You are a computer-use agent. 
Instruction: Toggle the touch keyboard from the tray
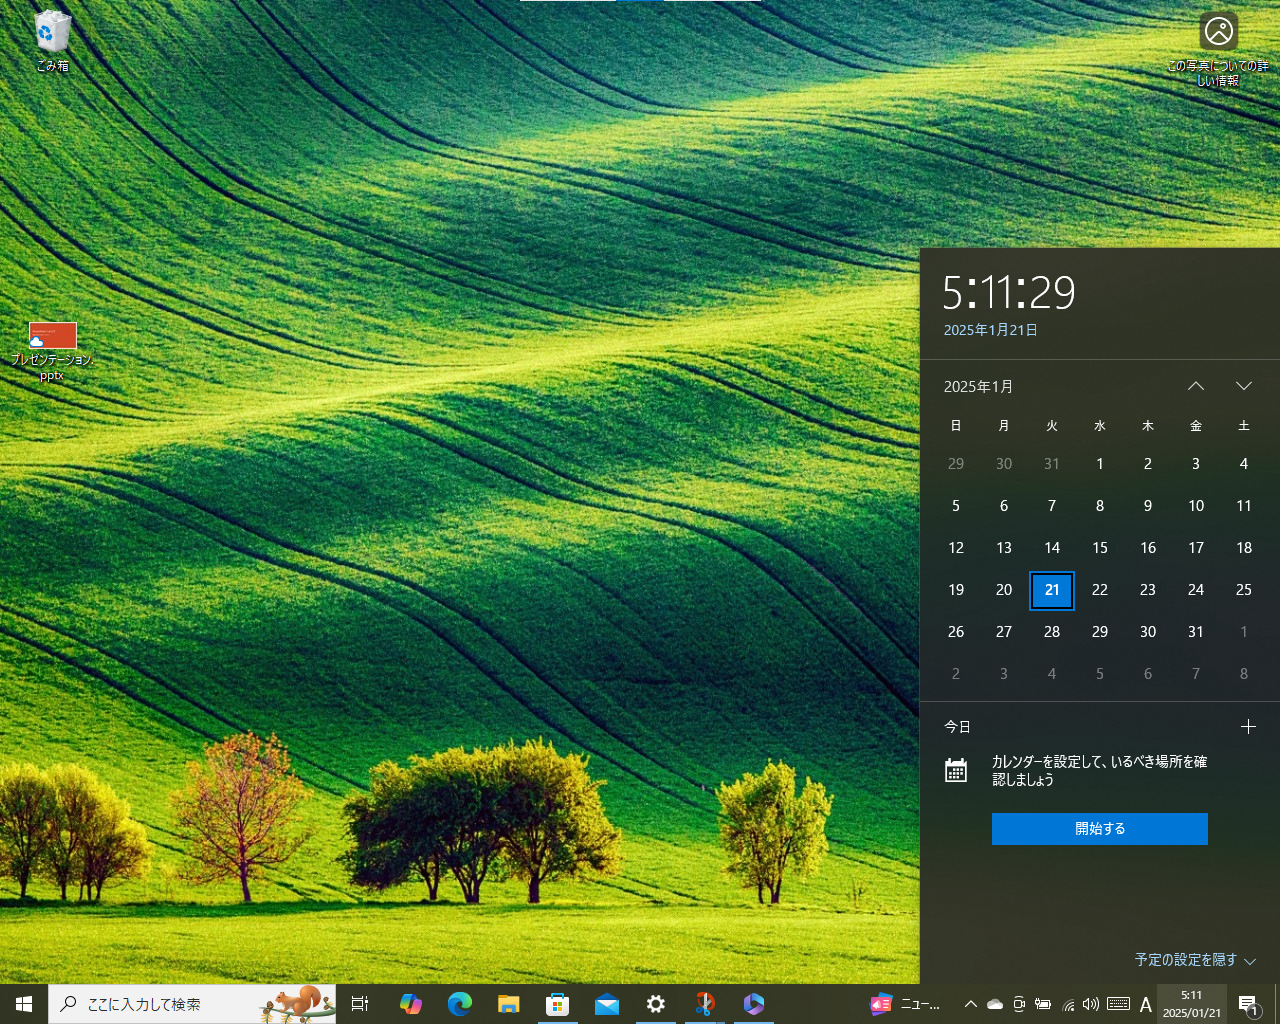[1118, 1004]
